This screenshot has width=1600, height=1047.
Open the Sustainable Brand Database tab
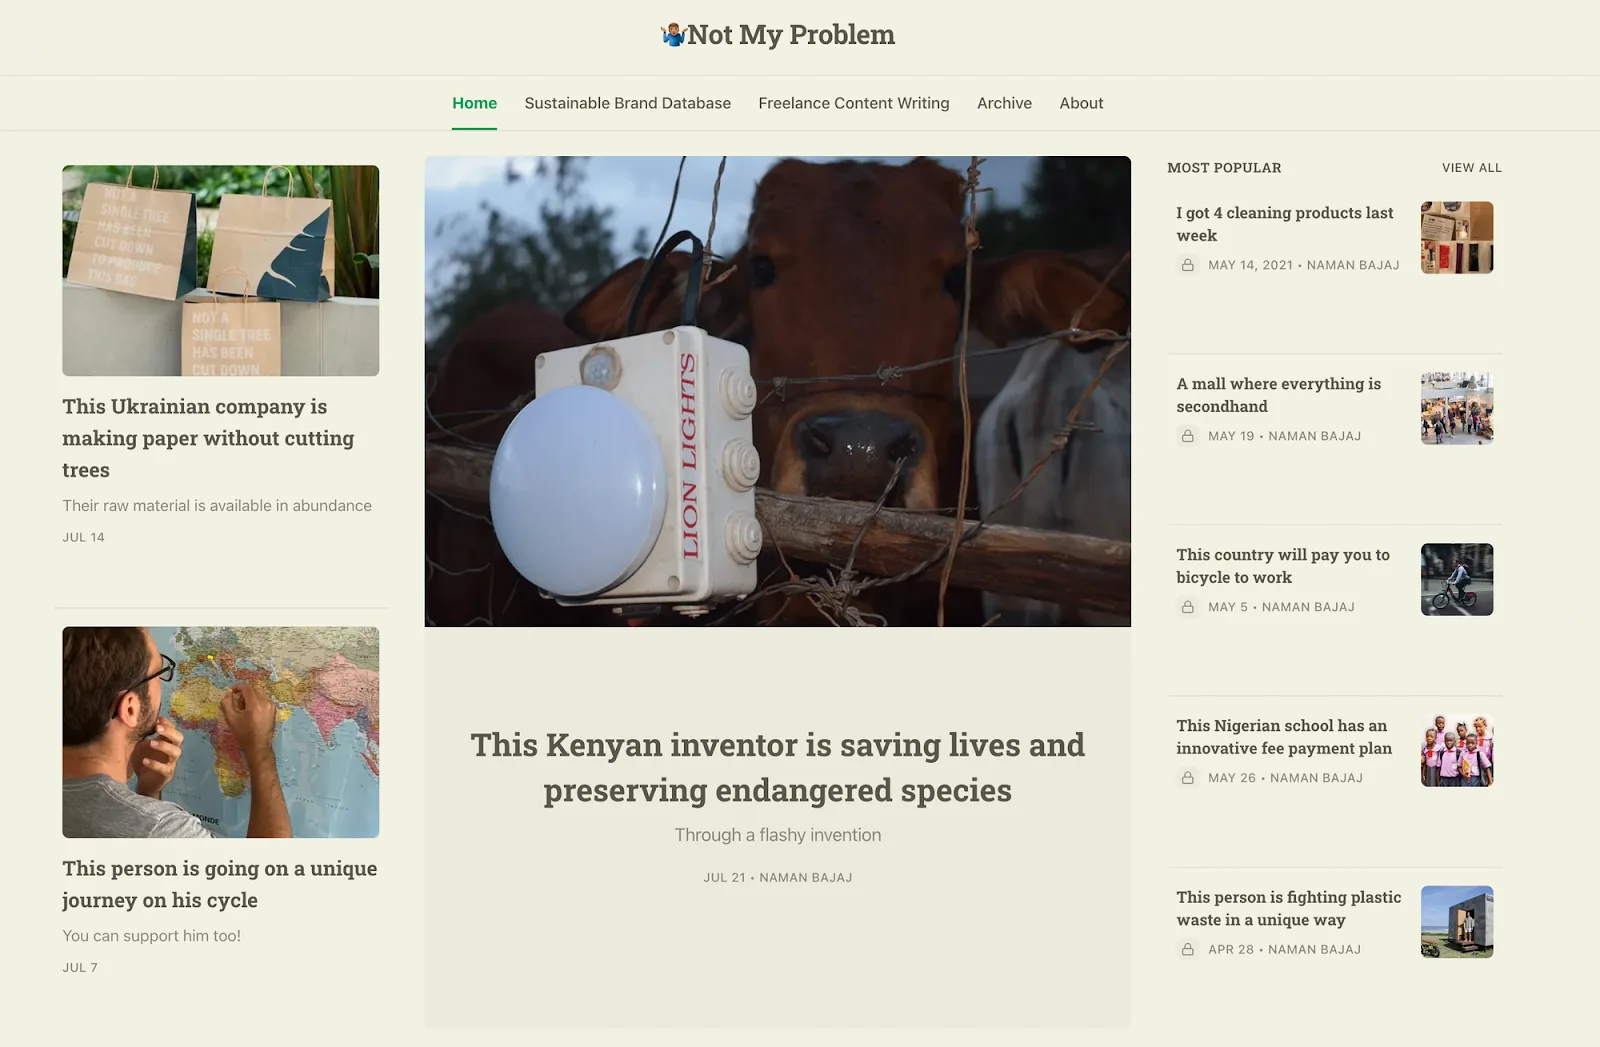[x=627, y=103]
